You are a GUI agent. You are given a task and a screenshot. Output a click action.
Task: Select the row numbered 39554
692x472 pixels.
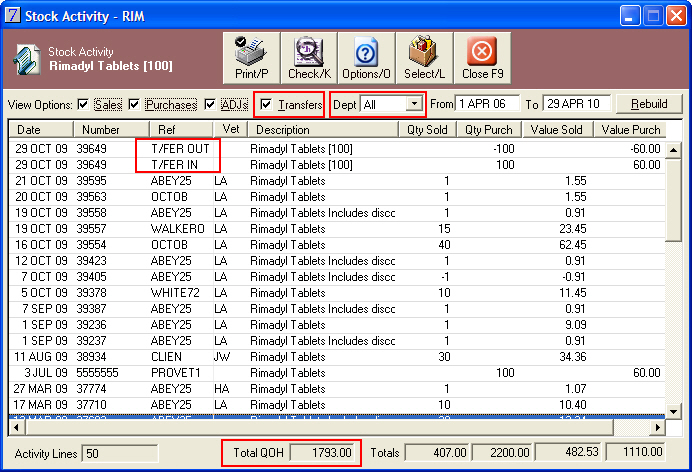click(337, 245)
